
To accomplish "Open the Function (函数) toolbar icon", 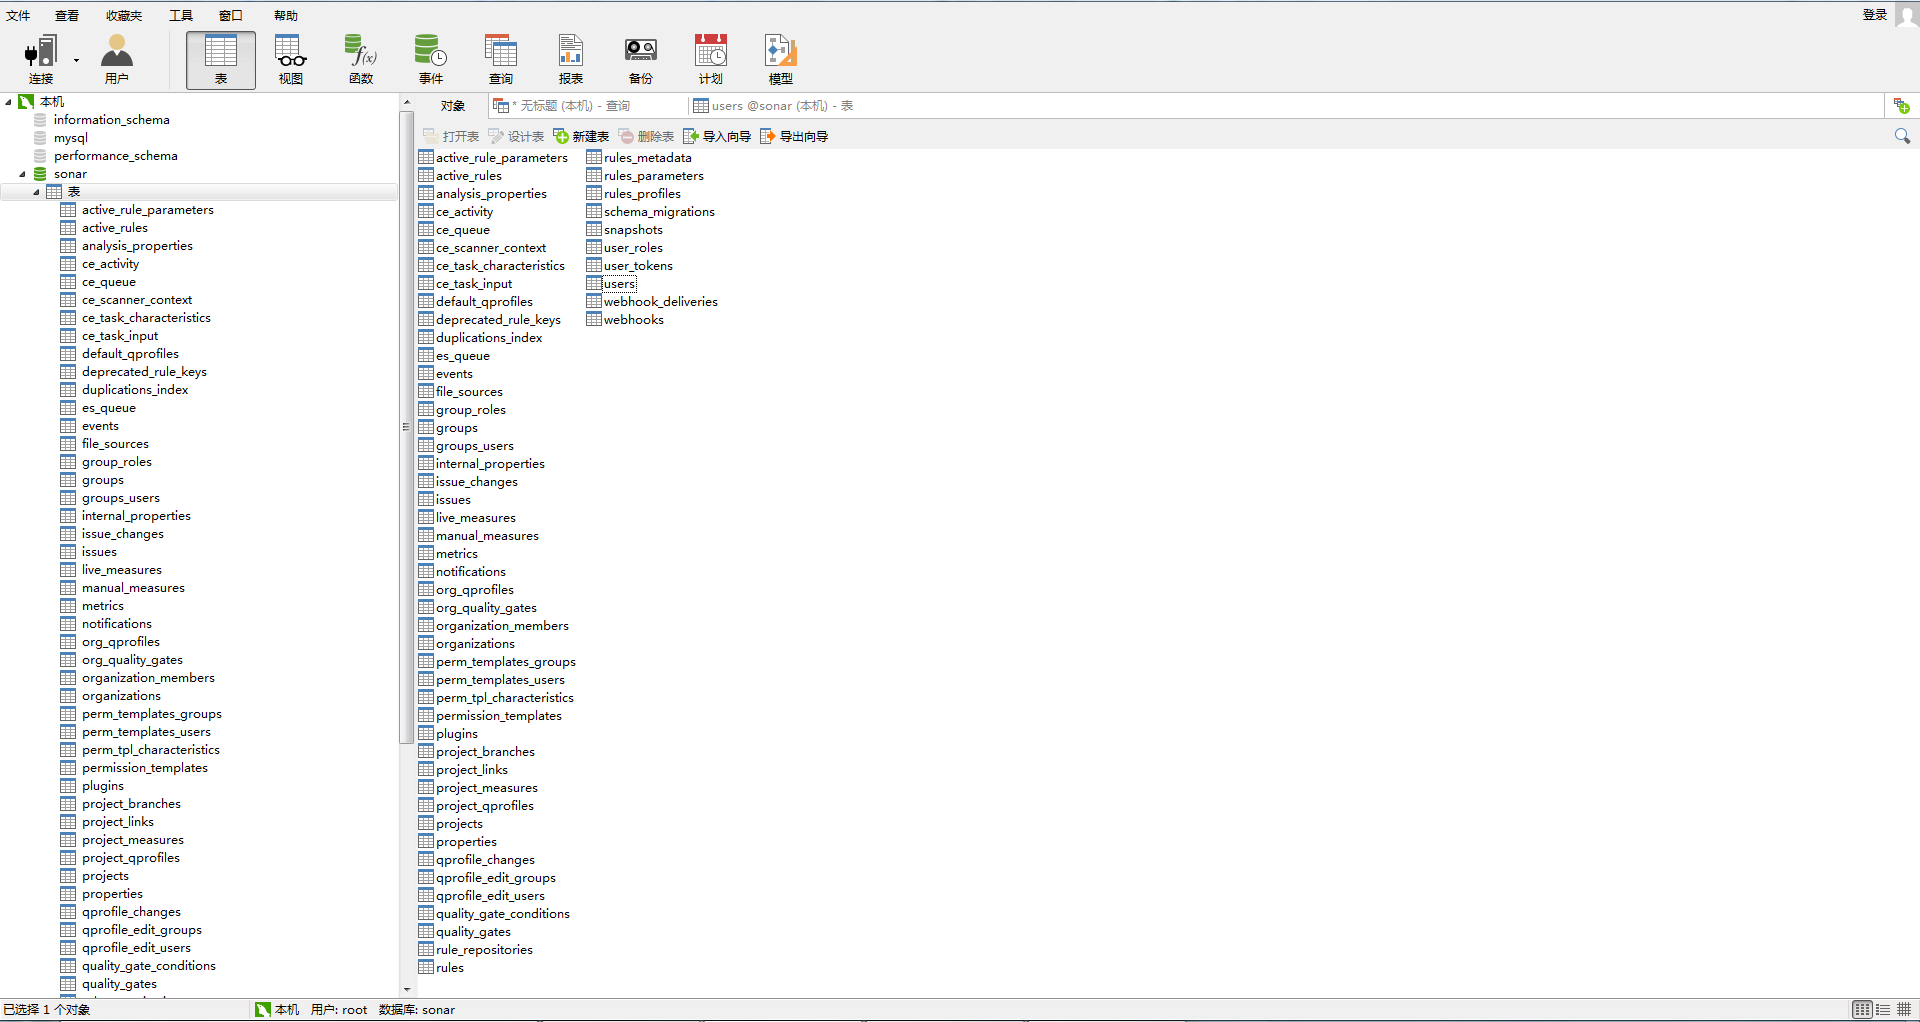I will (361, 59).
